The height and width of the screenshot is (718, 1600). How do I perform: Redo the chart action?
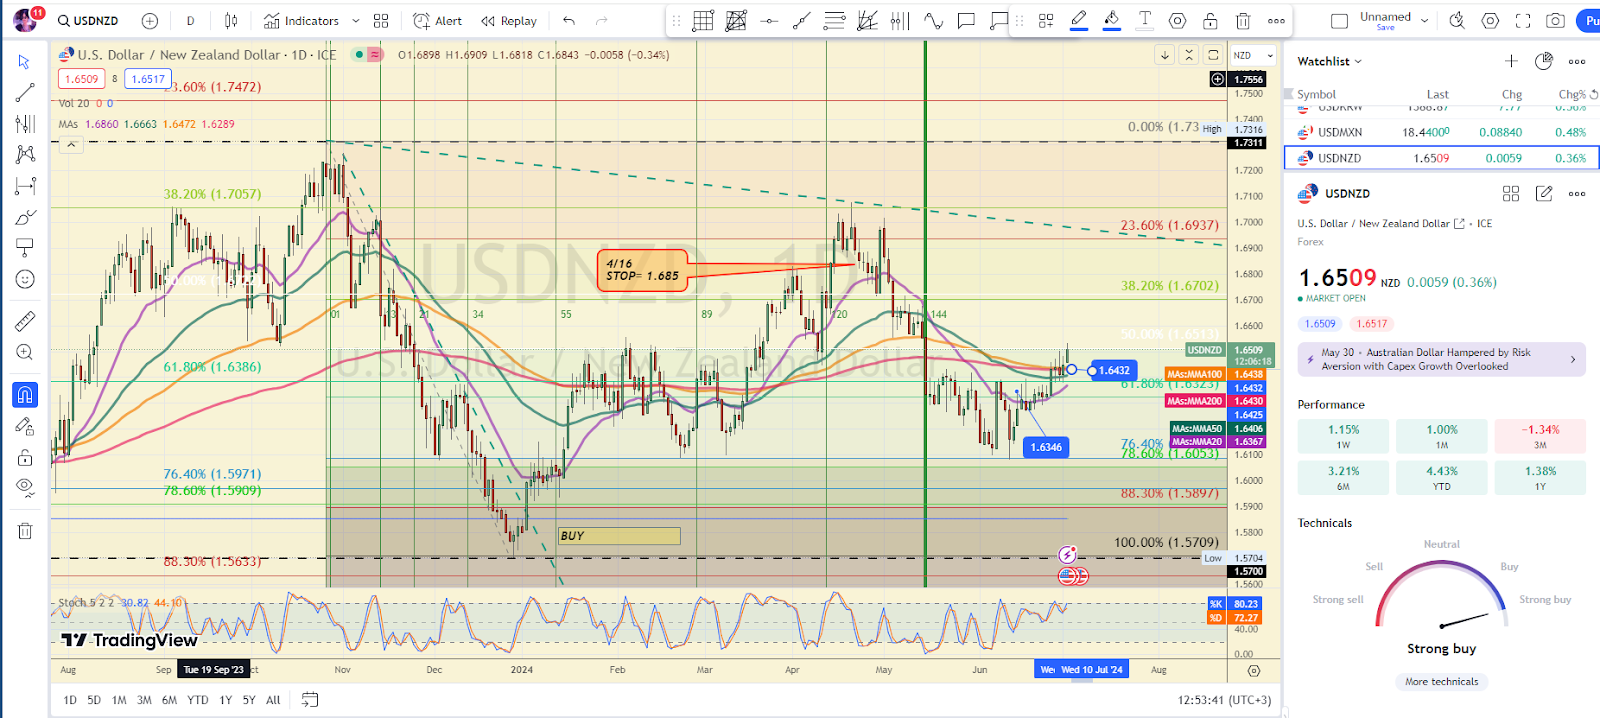601,21
